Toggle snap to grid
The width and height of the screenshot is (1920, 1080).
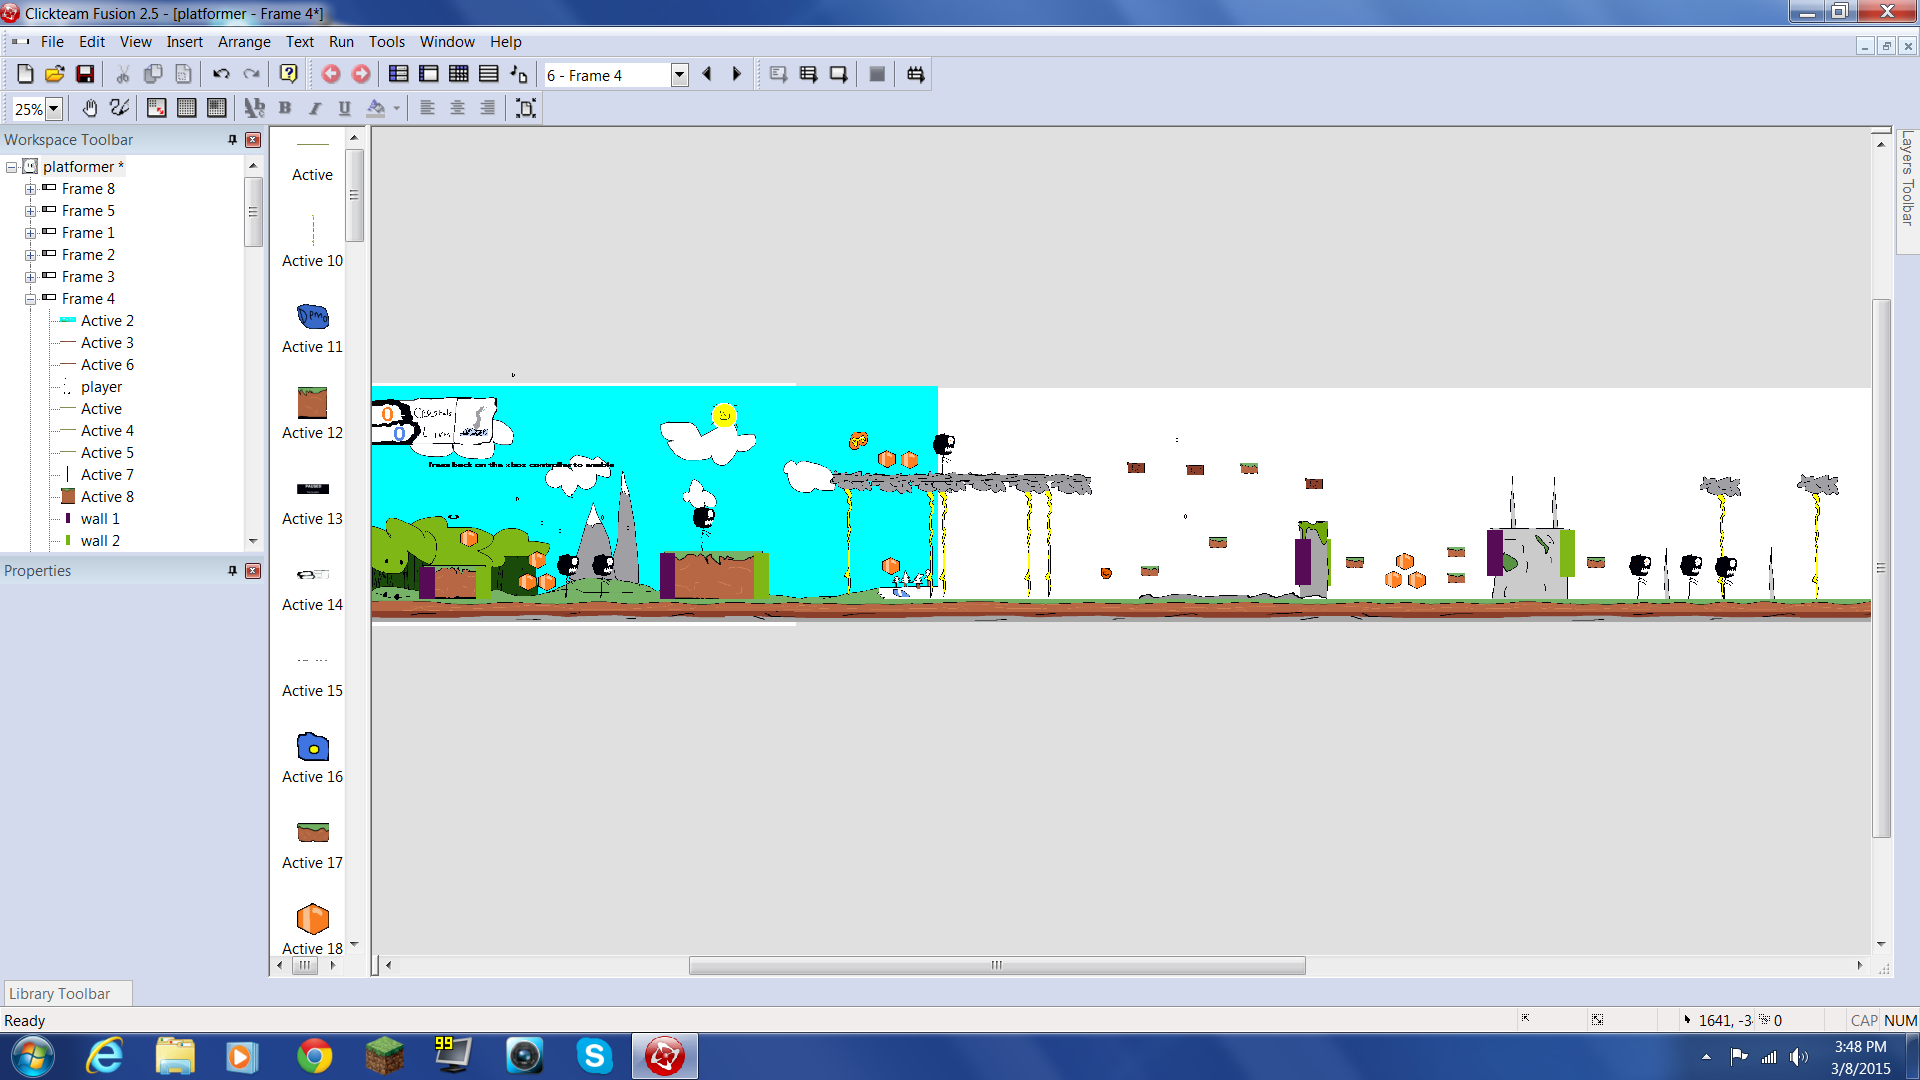(x=217, y=108)
